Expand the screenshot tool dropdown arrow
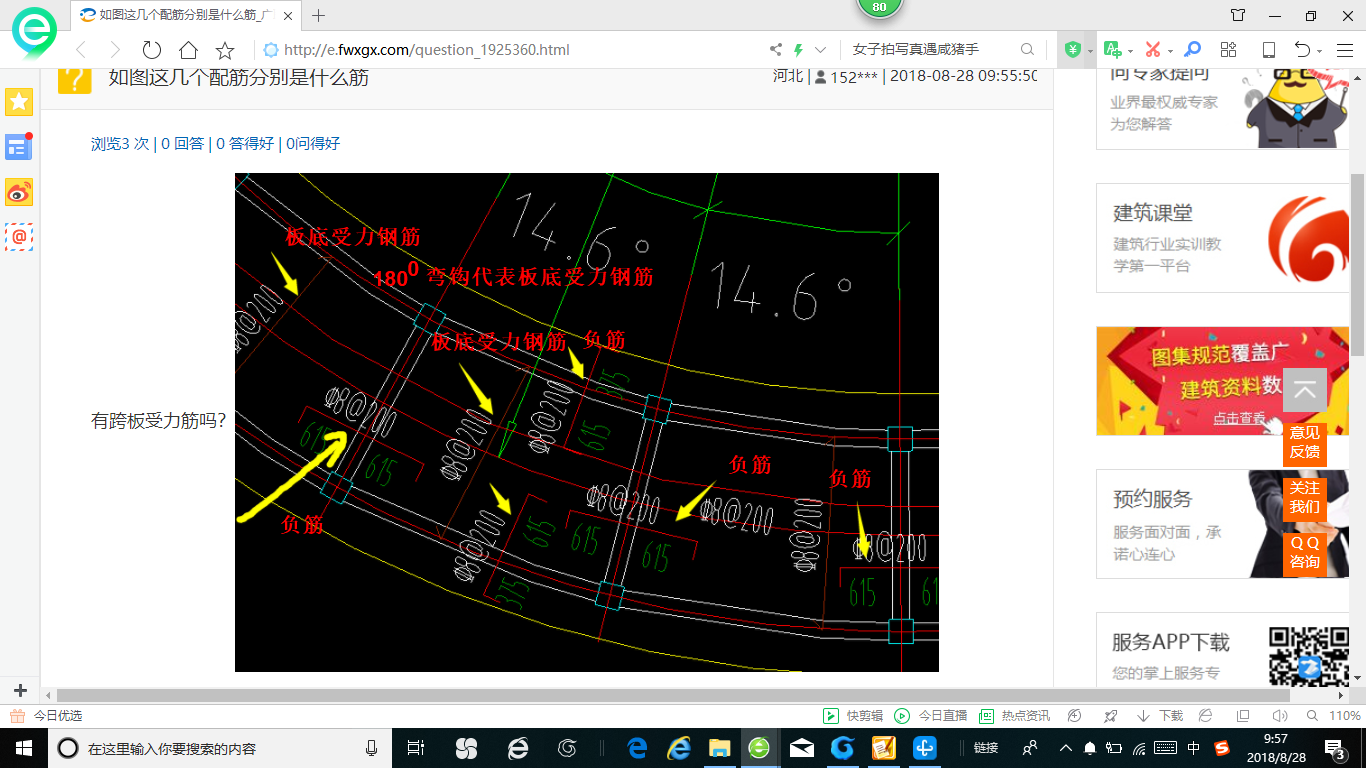This screenshot has height=768, width=1366. [1170, 51]
